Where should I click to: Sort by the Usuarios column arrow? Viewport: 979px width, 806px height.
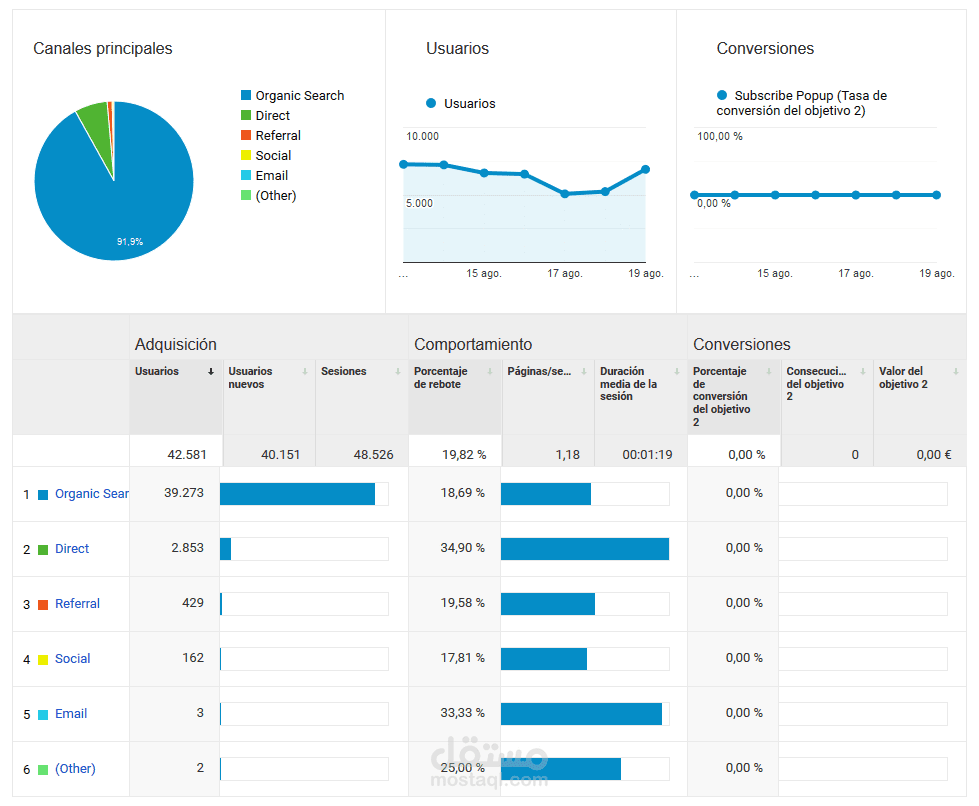(x=211, y=371)
